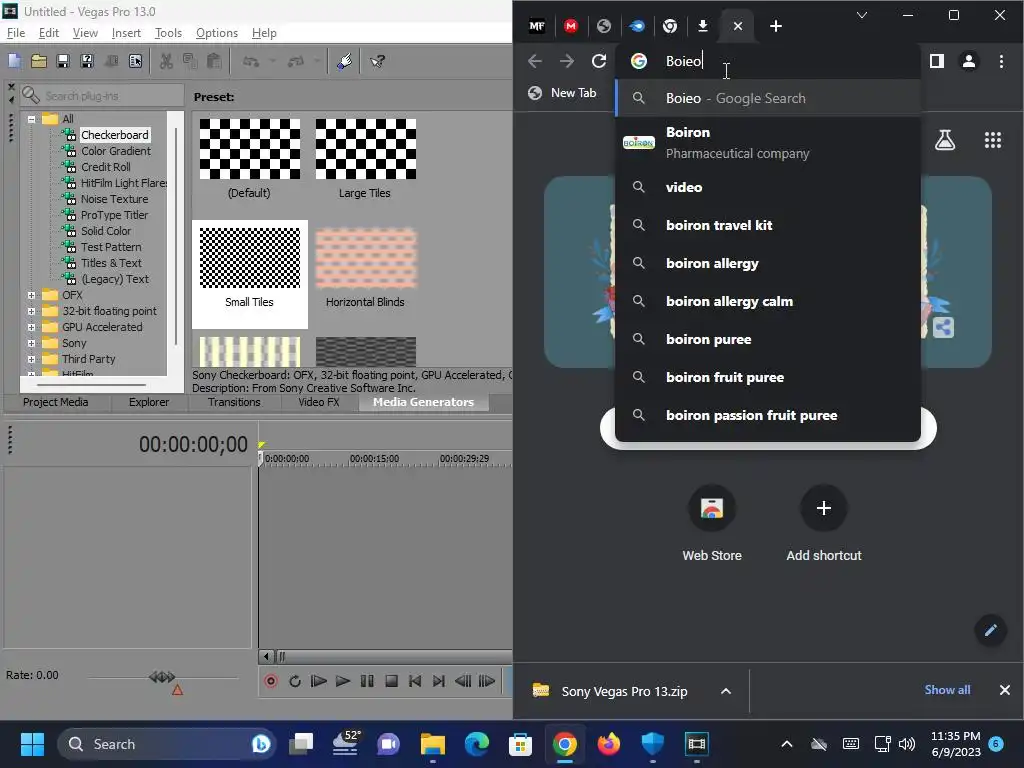
Task: Choose the Large Tiles checkerboard preset
Action: click(x=365, y=157)
